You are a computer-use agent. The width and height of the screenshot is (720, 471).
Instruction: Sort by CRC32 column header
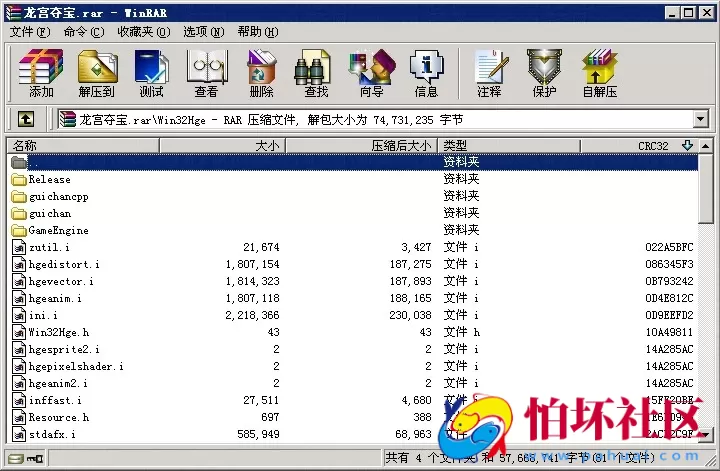(639, 146)
